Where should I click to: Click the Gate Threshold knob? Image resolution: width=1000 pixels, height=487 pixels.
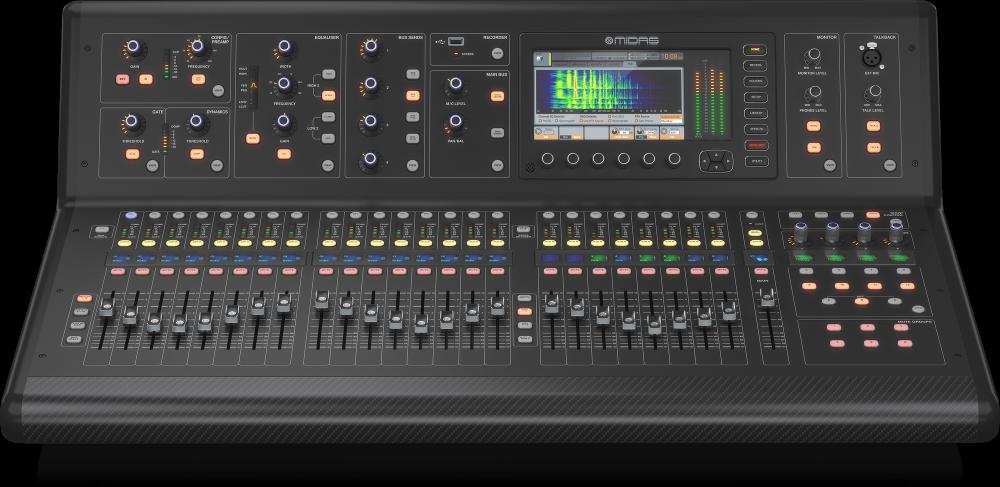point(130,122)
